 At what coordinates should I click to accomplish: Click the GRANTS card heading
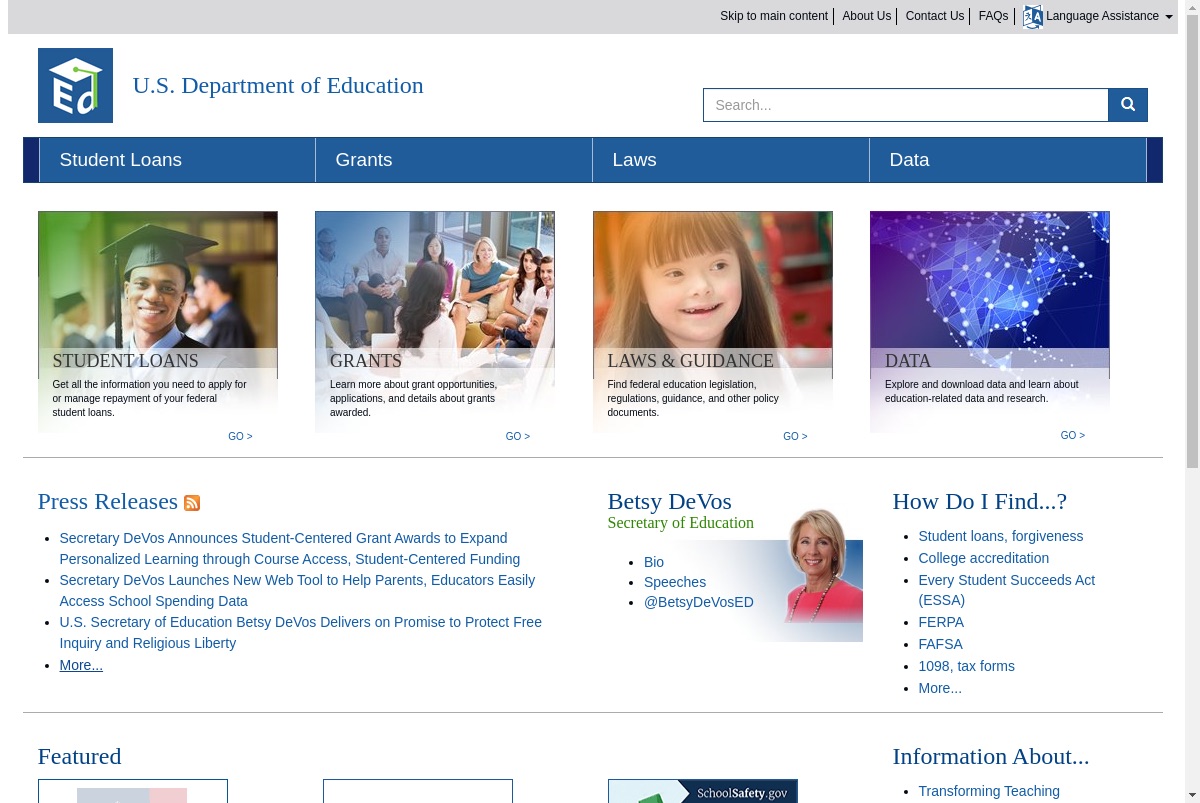click(366, 361)
